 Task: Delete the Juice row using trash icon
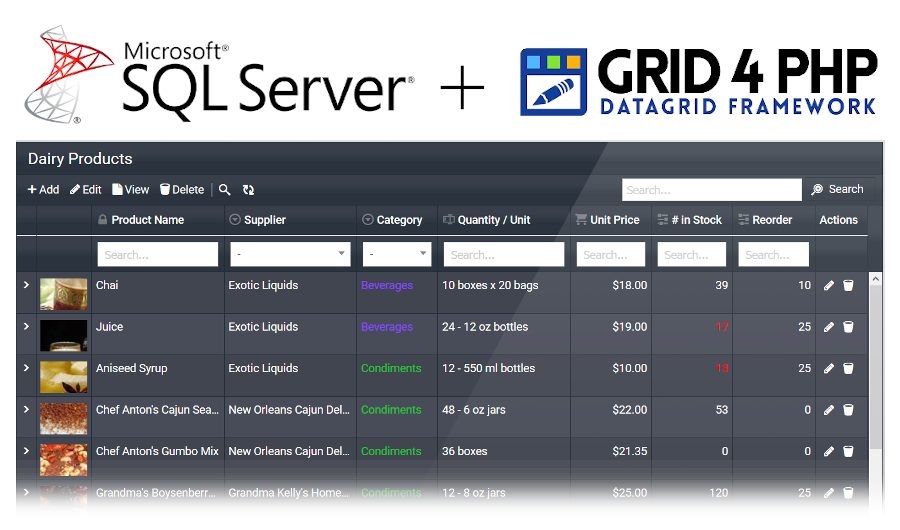tap(848, 327)
